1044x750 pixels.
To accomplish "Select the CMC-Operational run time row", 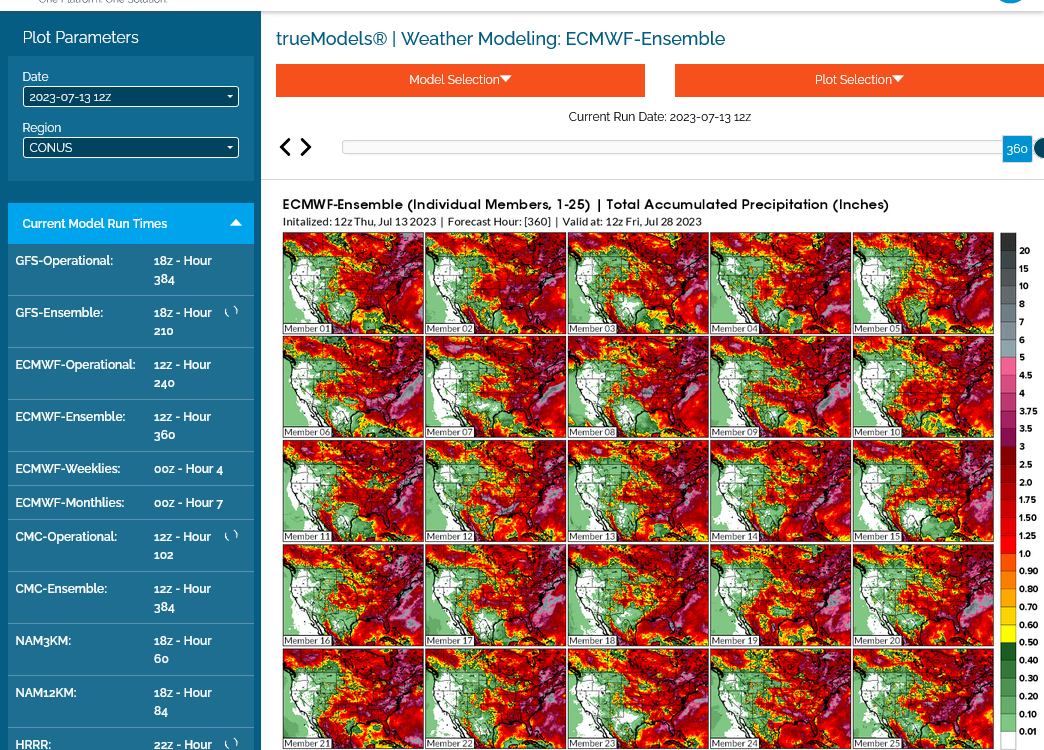I will (130, 546).
